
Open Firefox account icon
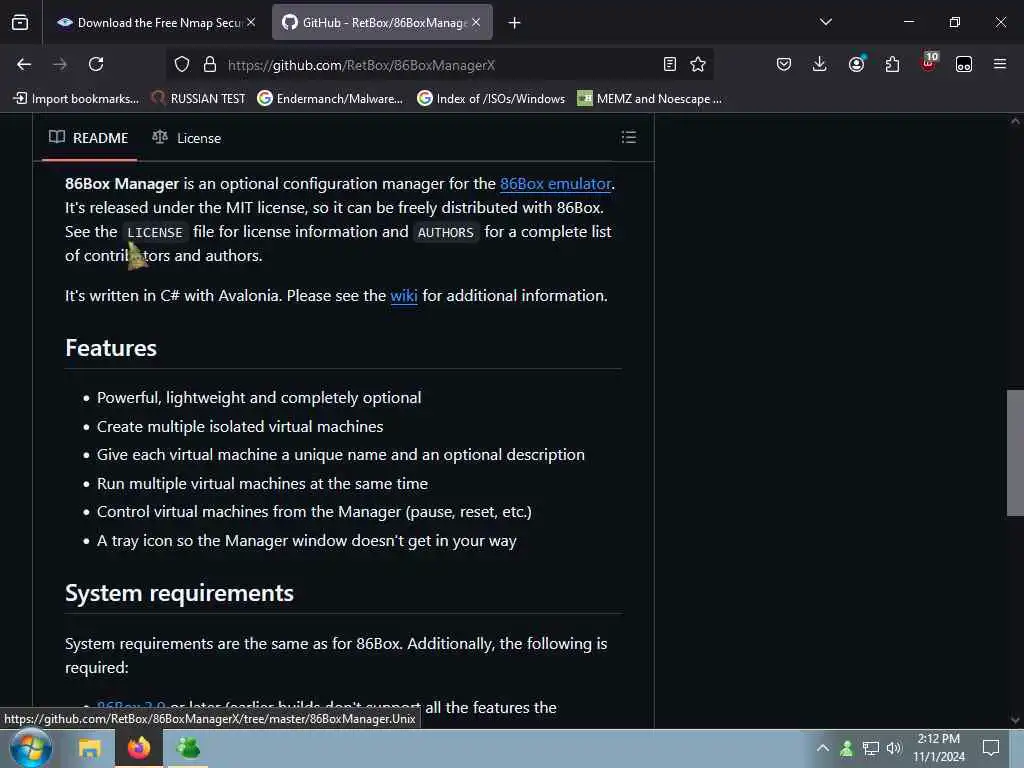point(856,64)
